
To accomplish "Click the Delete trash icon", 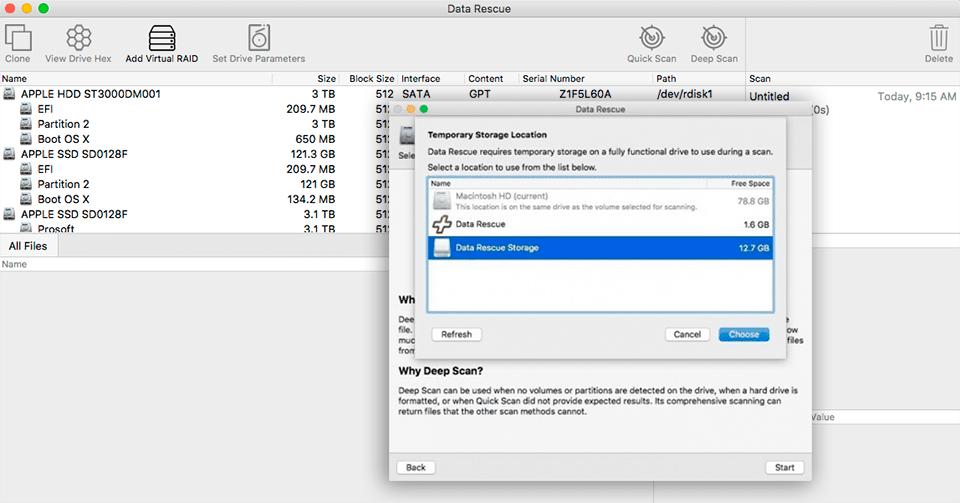I will click(x=939, y=38).
